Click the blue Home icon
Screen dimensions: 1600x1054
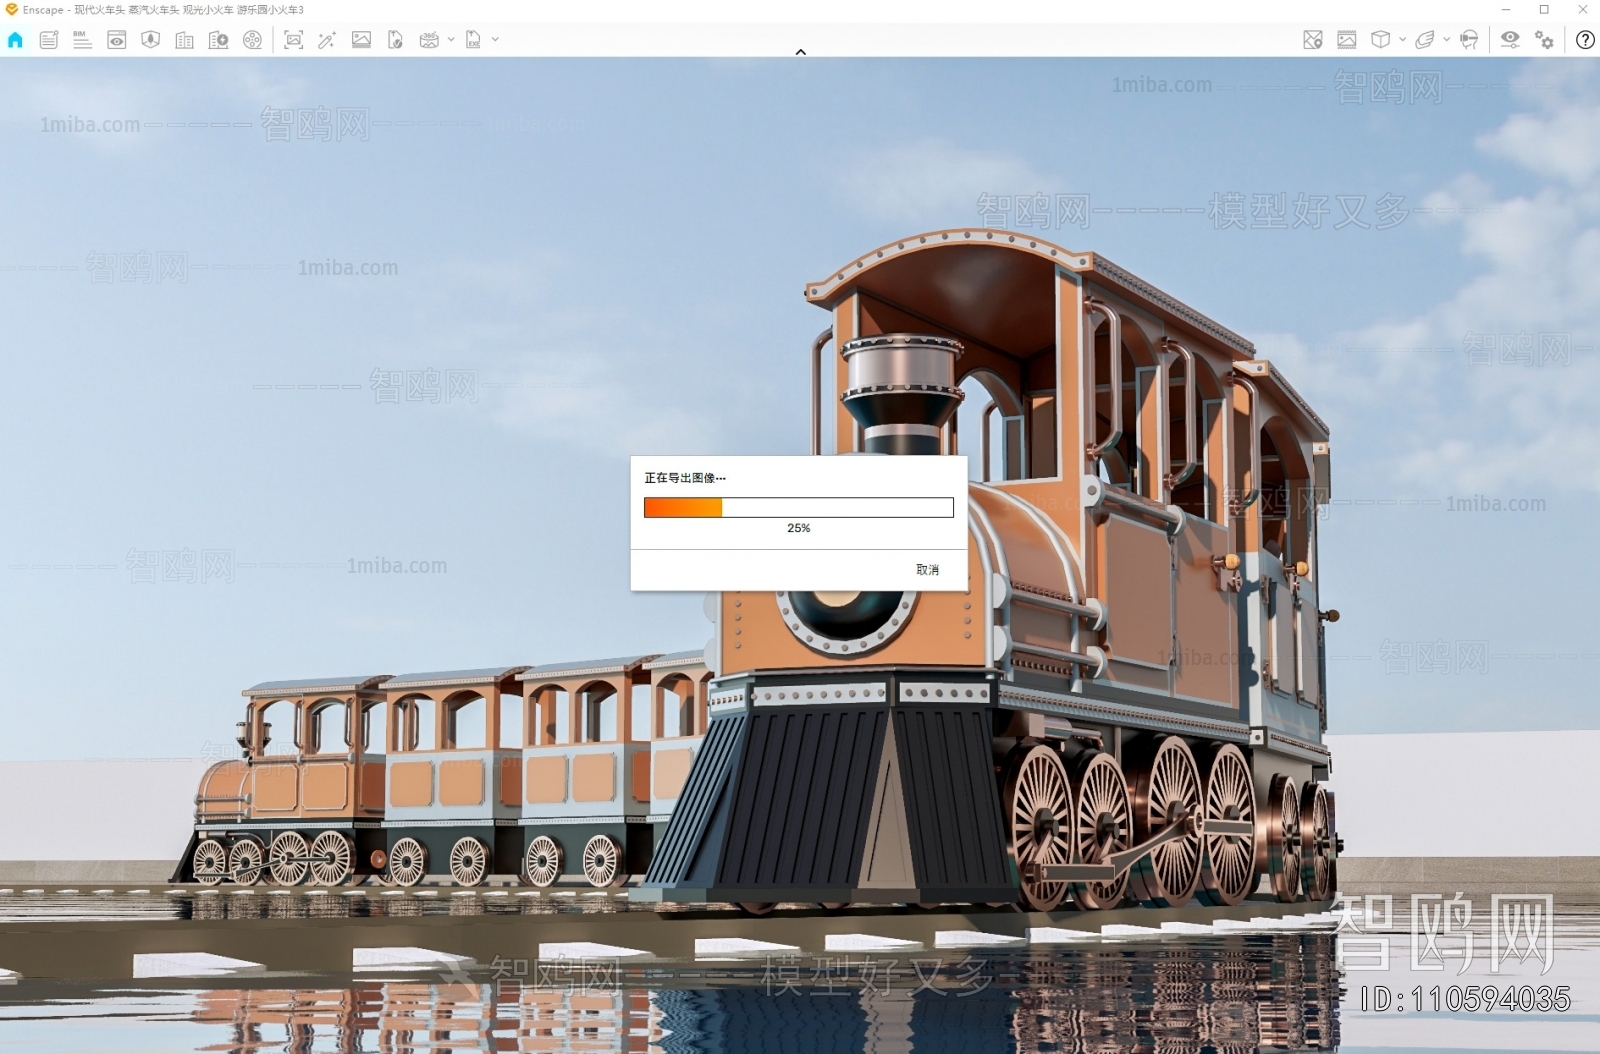pos(15,40)
